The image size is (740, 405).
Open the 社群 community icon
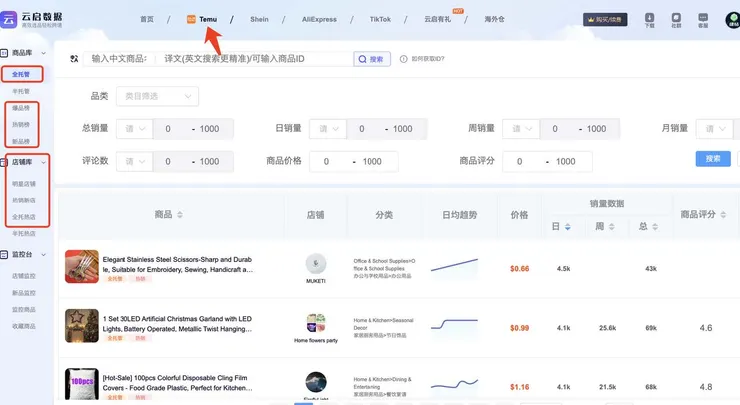[676, 17]
